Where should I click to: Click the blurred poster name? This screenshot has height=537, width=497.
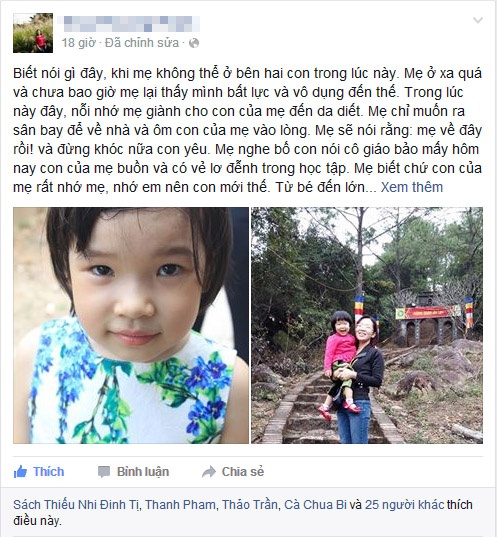pos(129,24)
